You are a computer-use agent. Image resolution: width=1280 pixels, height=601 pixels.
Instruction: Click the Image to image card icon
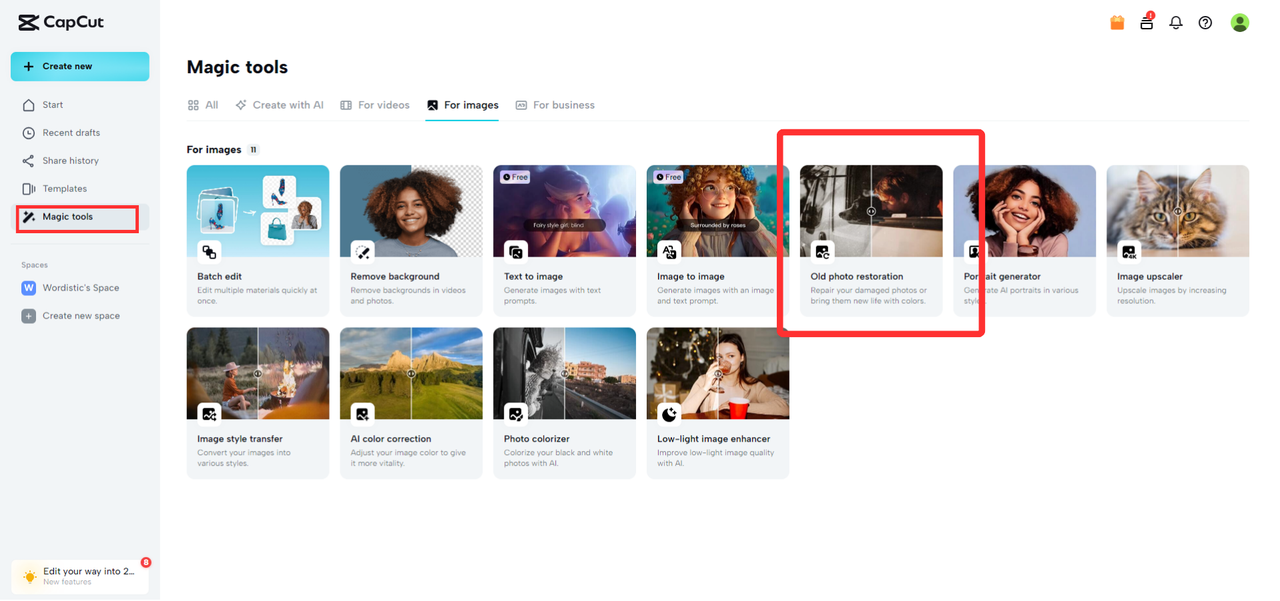pyautogui.click(x=669, y=251)
